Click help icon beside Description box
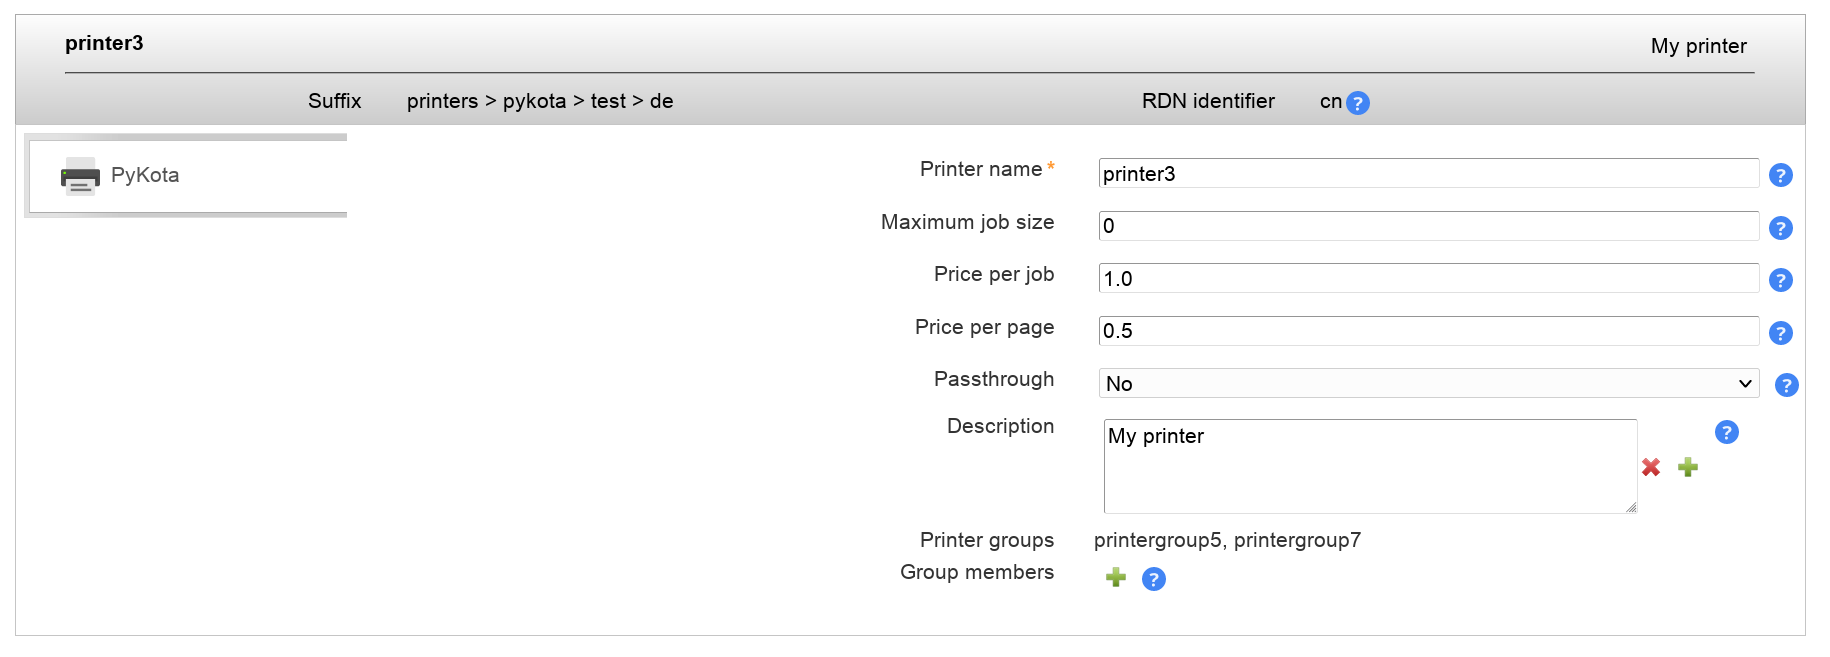Viewport: 1830px width, 657px height. pos(1726,432)
